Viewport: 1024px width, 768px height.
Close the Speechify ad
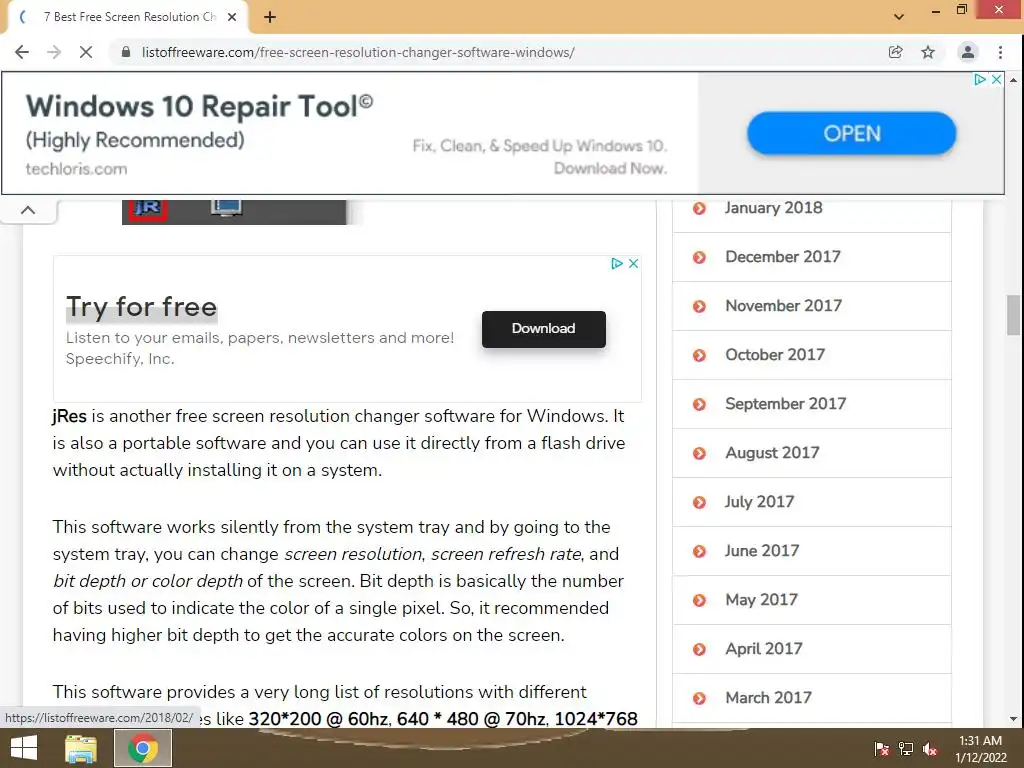pyautogui.click(x=633, y=264)
